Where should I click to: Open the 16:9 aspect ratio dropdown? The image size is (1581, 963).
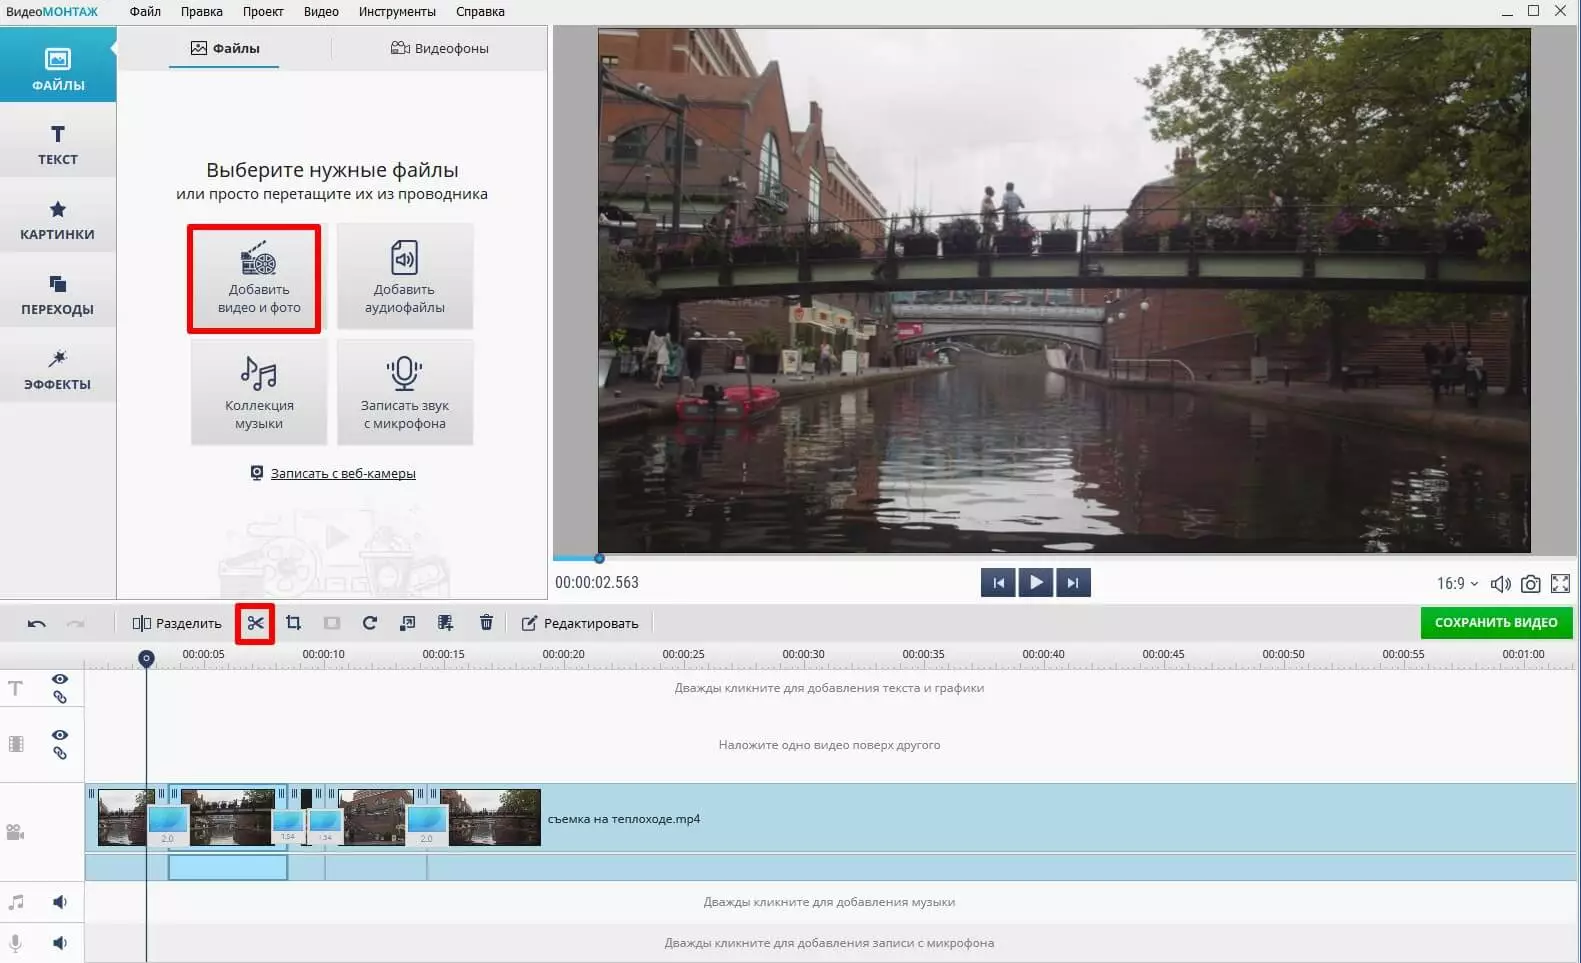tap(1457, 584)
